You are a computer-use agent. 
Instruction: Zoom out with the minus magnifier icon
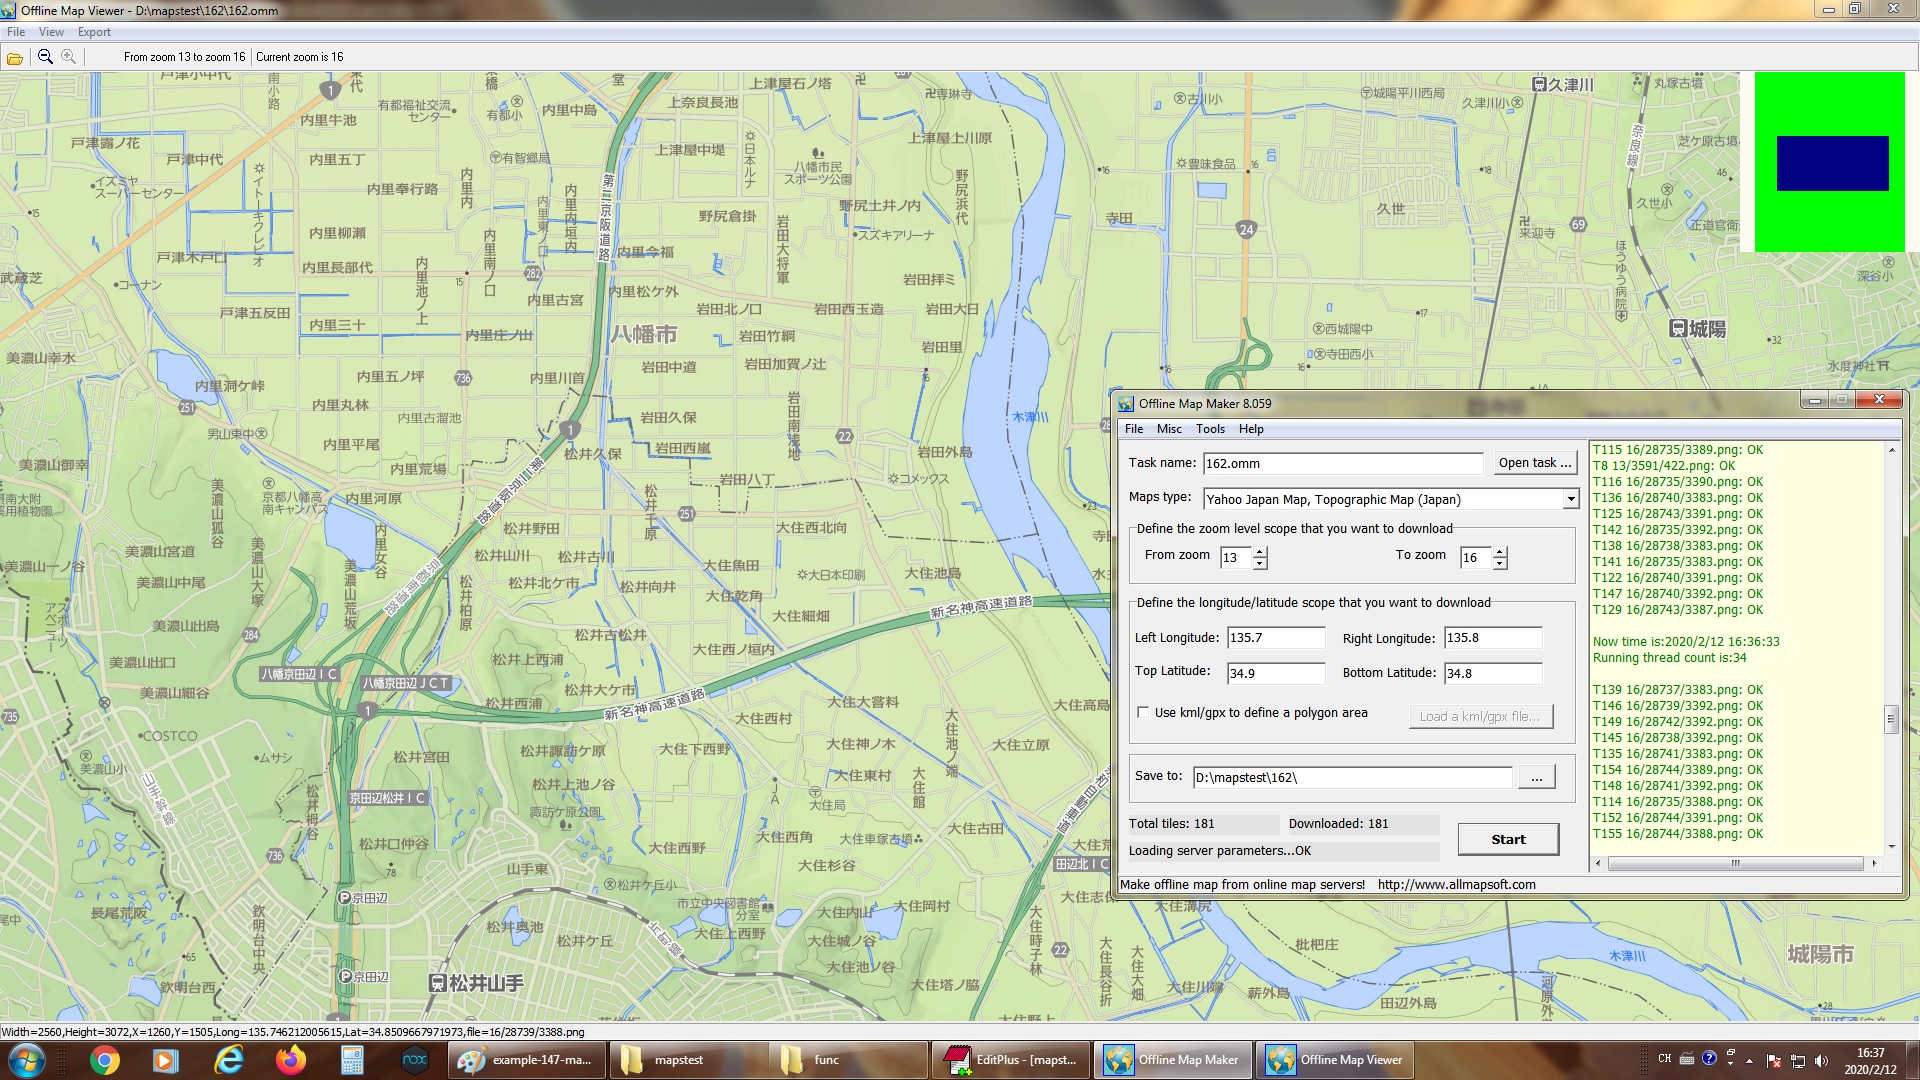click(x=45, y=57)
